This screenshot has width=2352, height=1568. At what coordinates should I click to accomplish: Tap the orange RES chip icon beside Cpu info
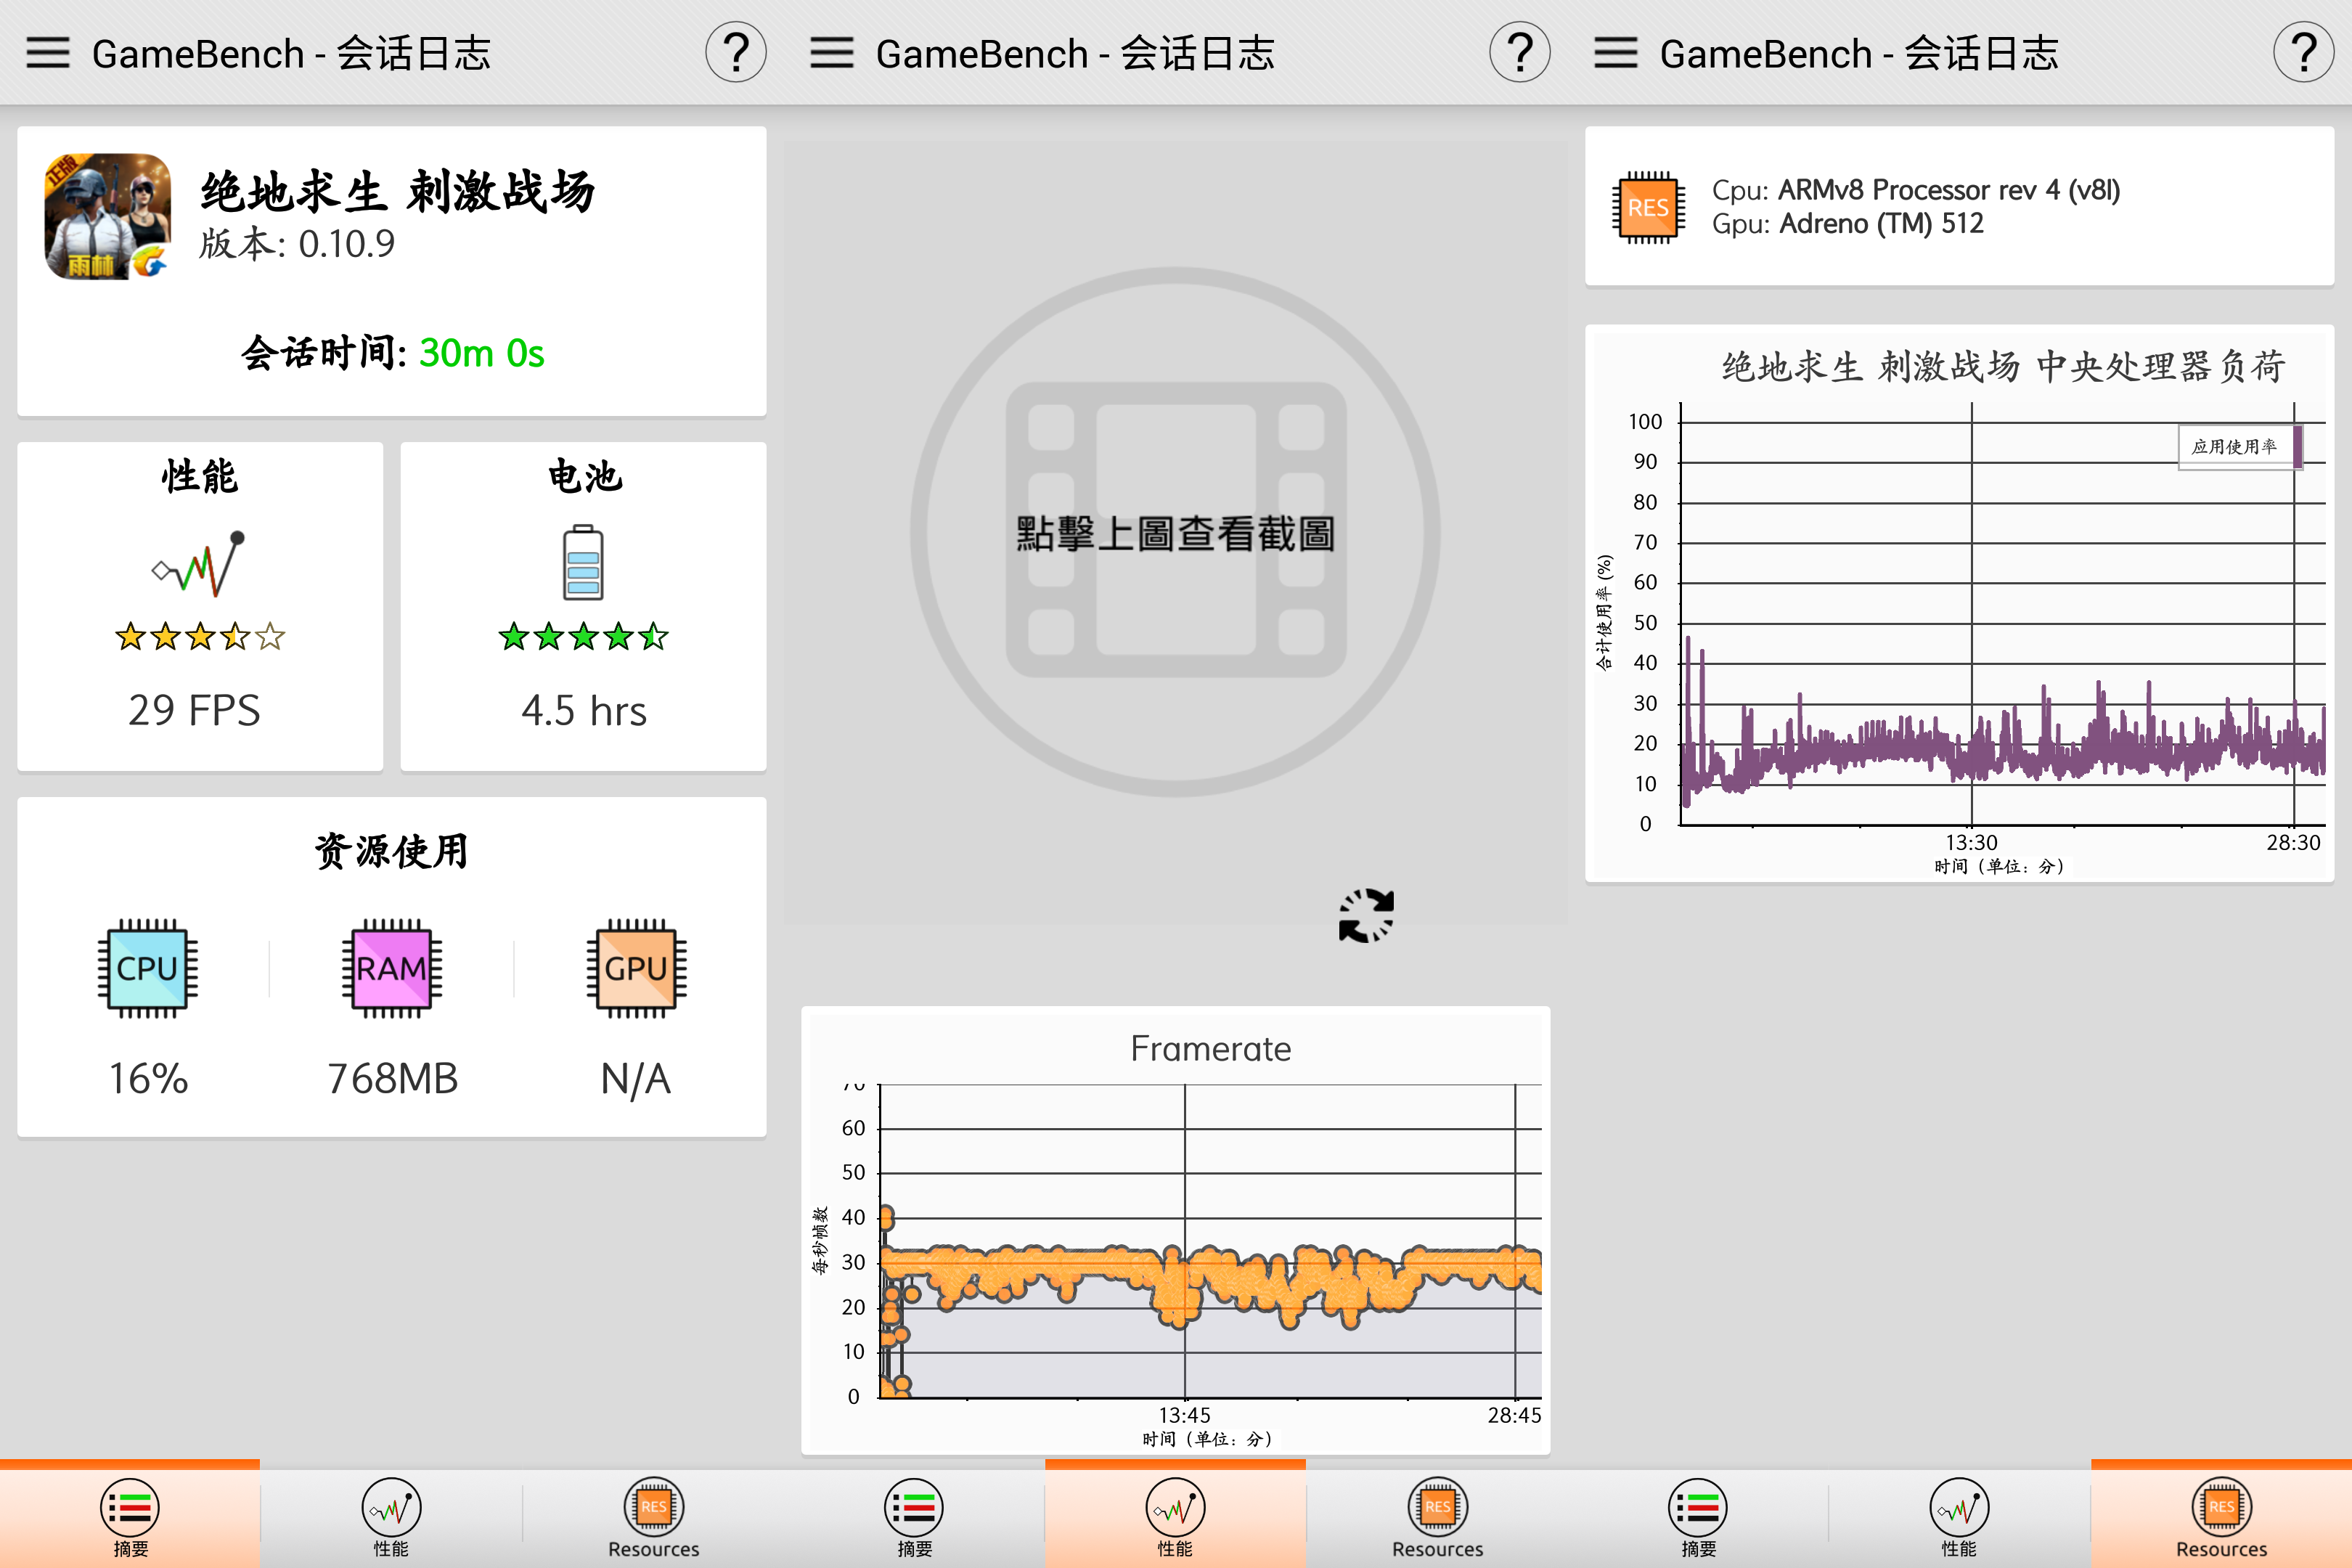point(1648,207)
